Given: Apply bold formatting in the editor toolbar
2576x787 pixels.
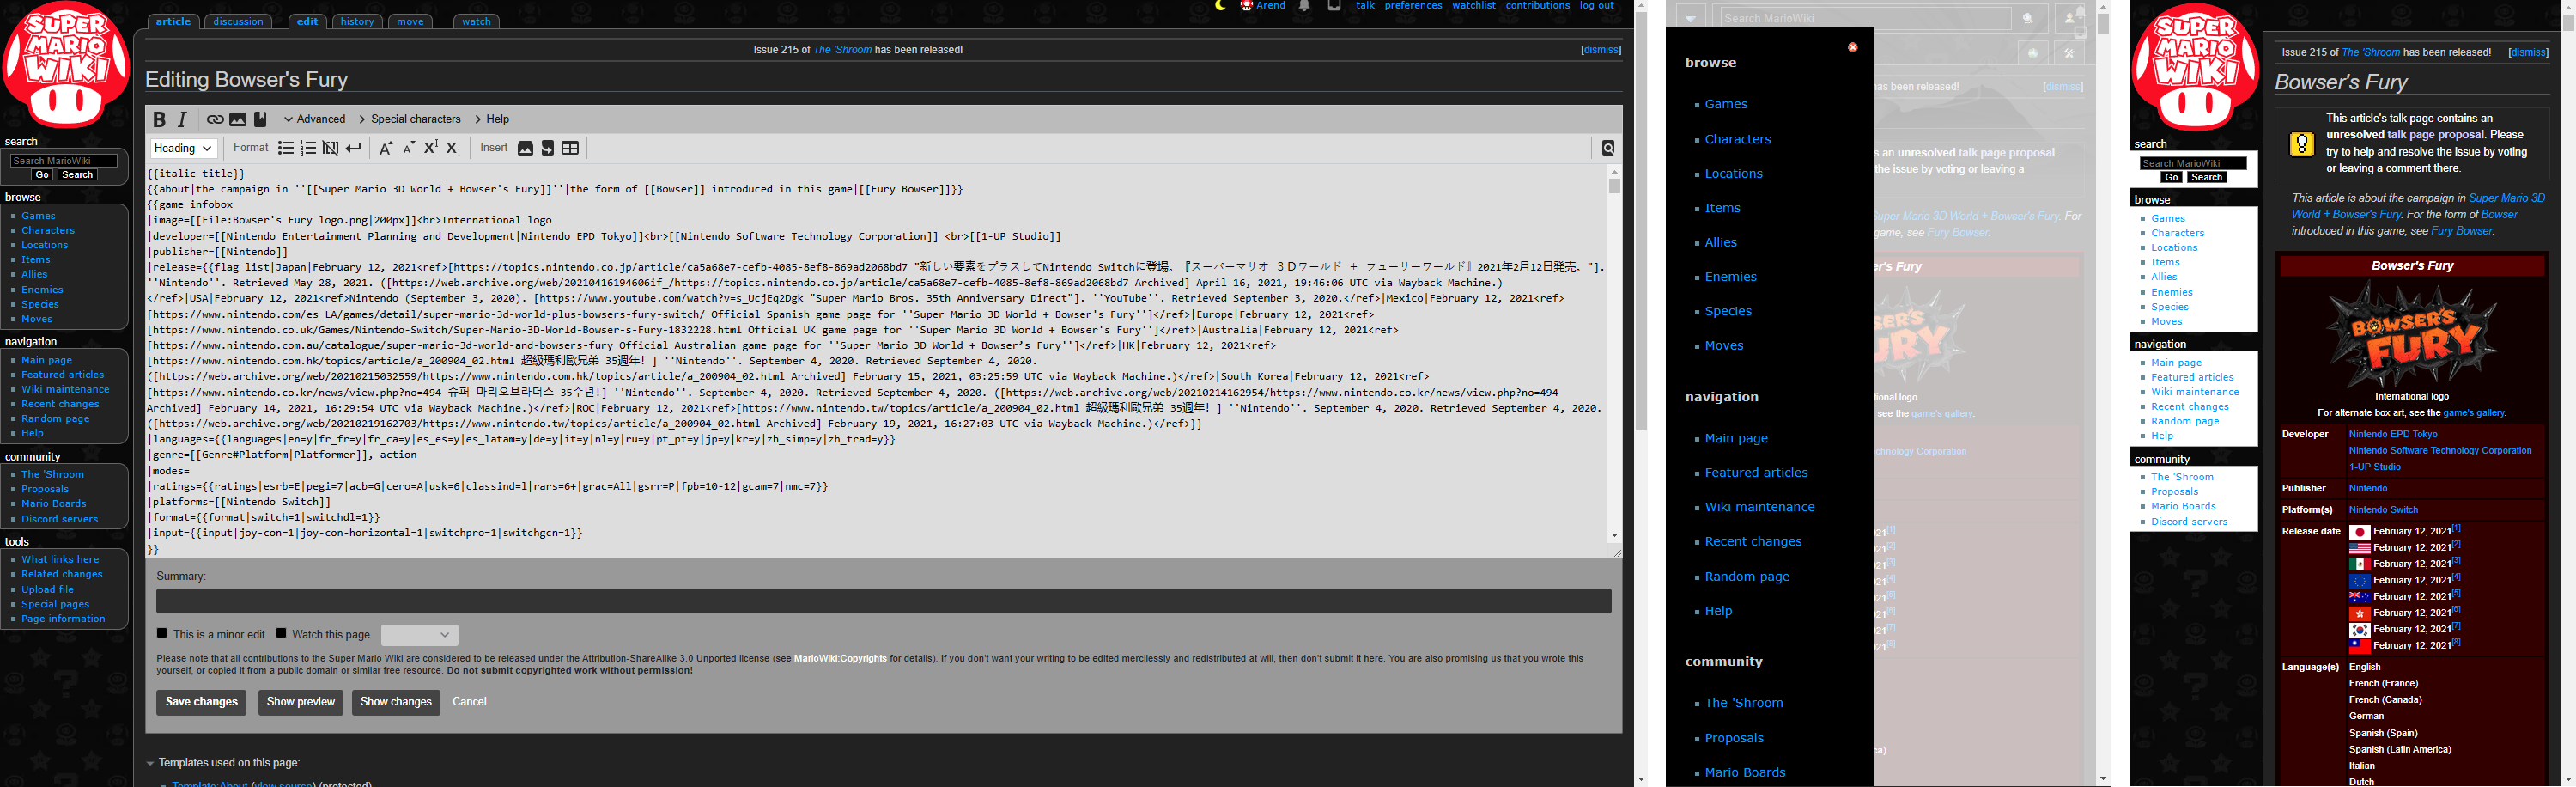Looking at the screenshot, I should (x=159, y=120).
